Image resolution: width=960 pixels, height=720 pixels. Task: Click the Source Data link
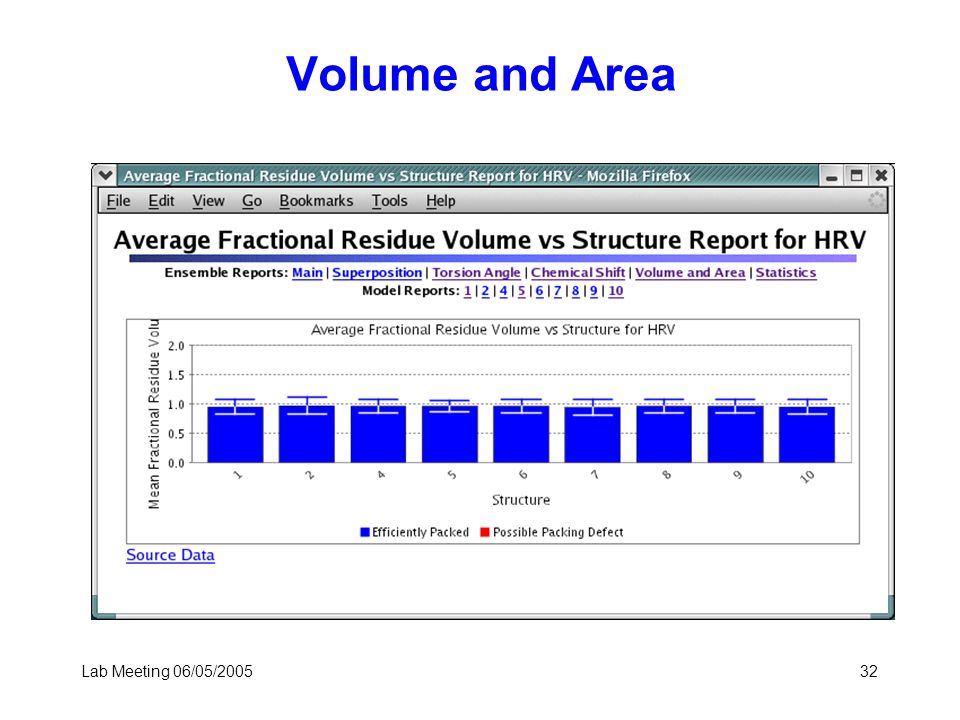click(x=170, y=555)
